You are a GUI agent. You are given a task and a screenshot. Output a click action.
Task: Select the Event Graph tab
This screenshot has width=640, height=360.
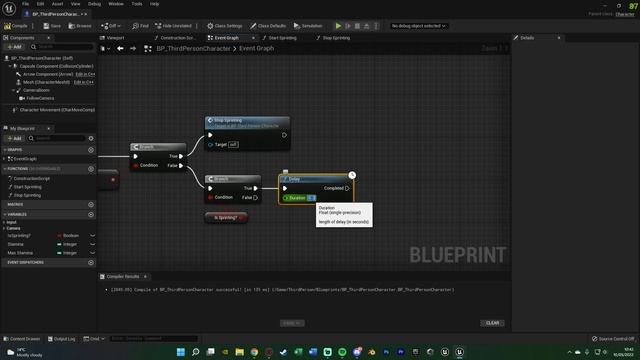pos(226,38)
